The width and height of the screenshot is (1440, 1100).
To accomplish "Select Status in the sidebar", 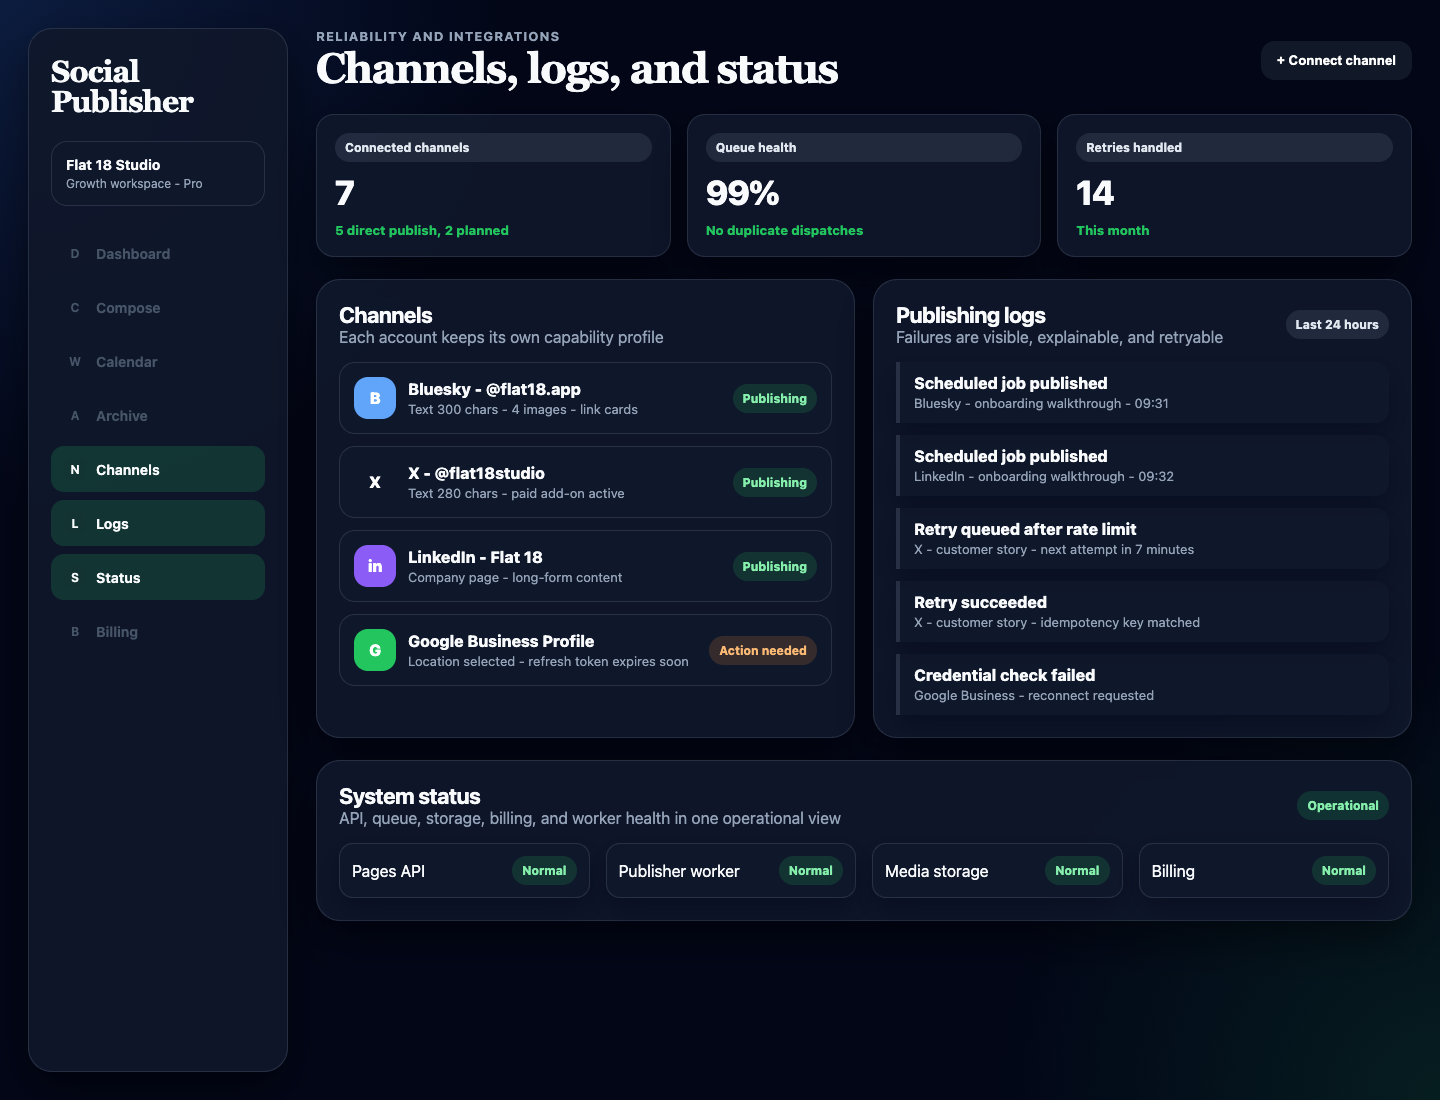I will [x=158, y=577].
